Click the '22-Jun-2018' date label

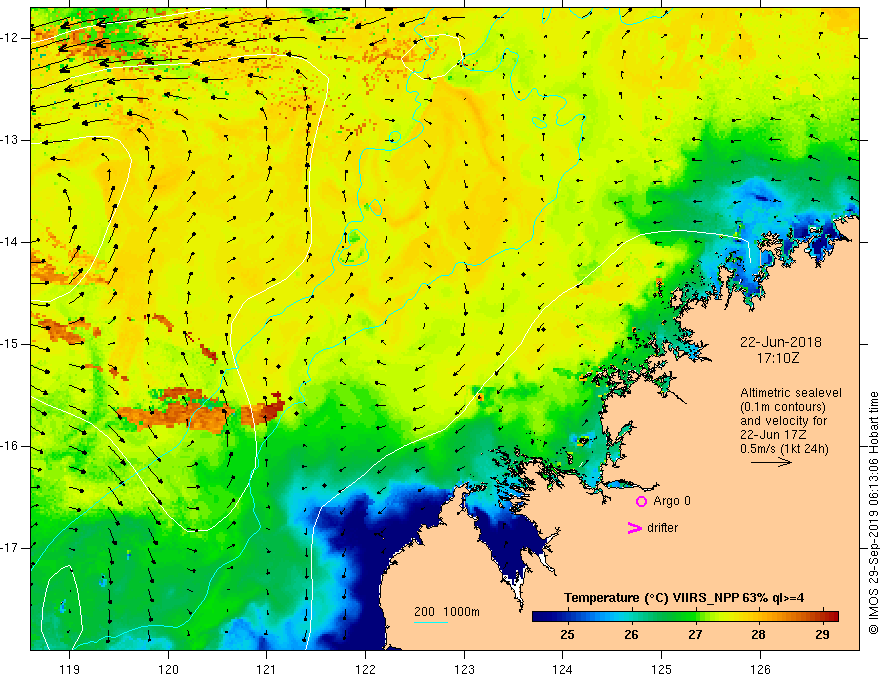coord(781,342)
